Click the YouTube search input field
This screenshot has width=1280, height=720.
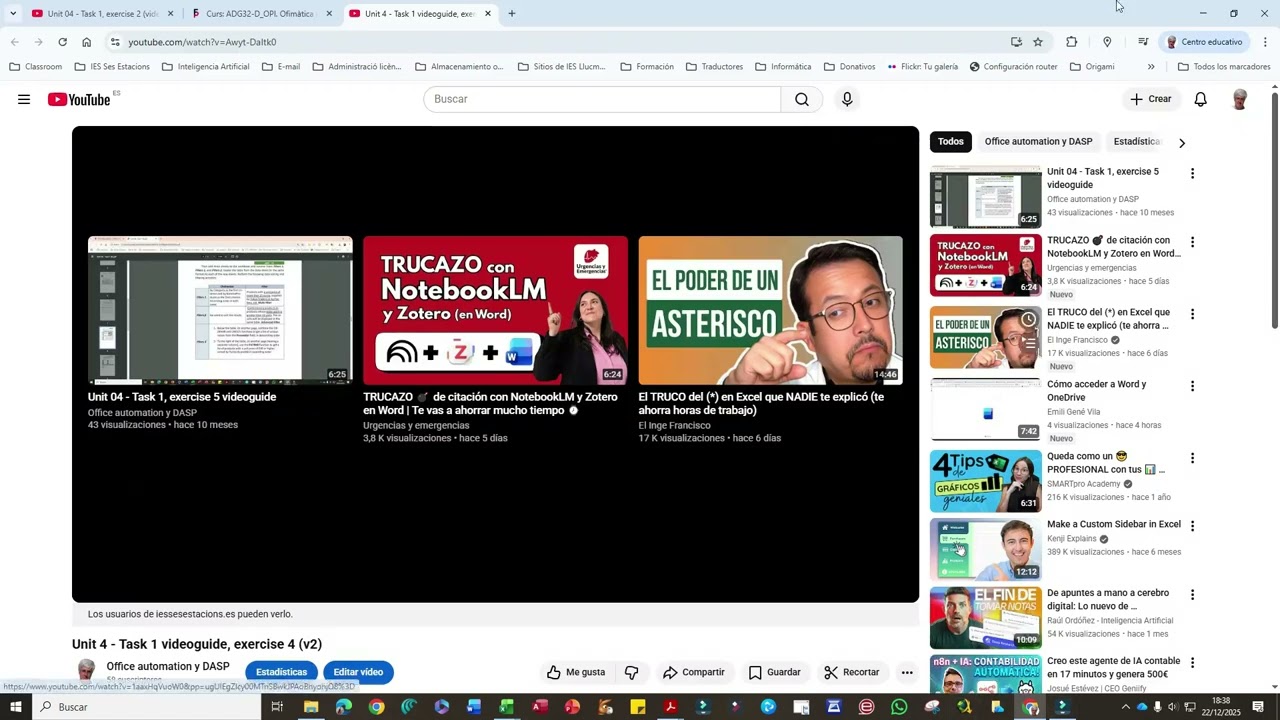[x=602, y=99]
